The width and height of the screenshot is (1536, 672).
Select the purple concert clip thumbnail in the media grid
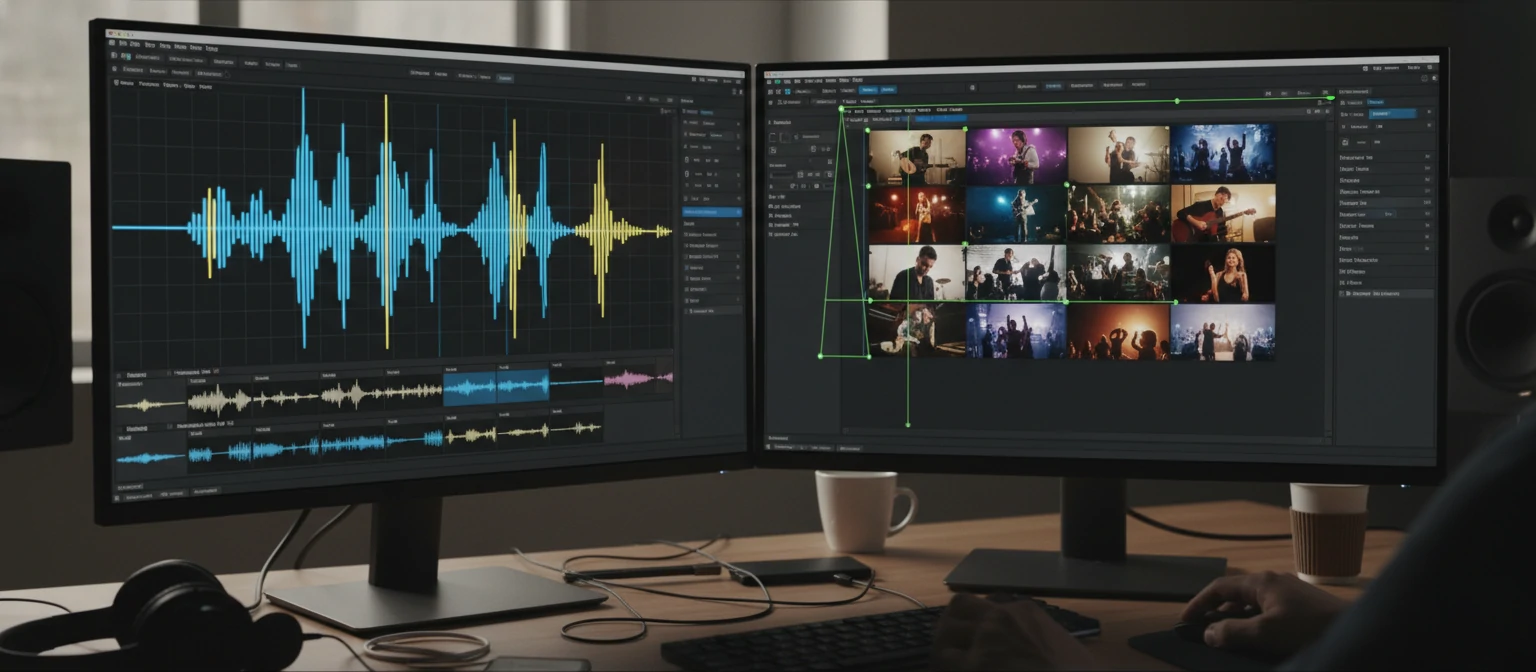pos(1017,152)
